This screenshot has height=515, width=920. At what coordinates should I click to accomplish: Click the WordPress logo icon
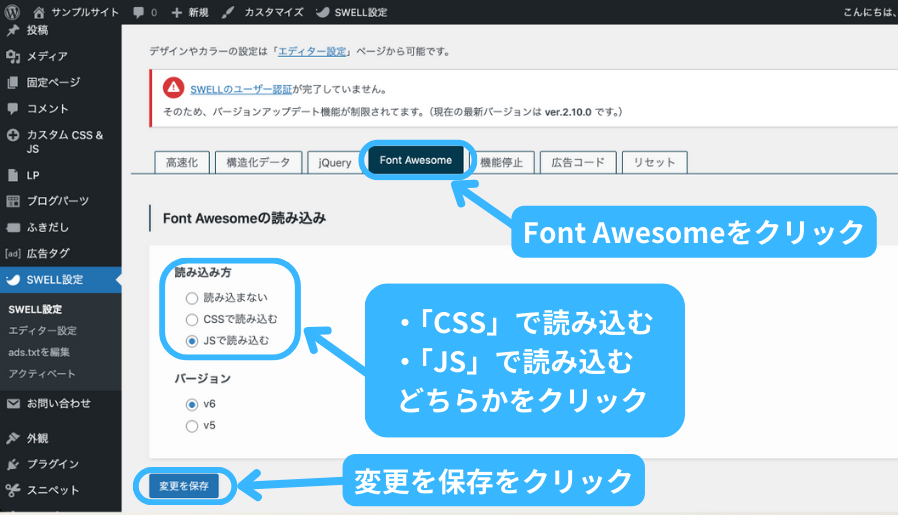click(14, 12)
